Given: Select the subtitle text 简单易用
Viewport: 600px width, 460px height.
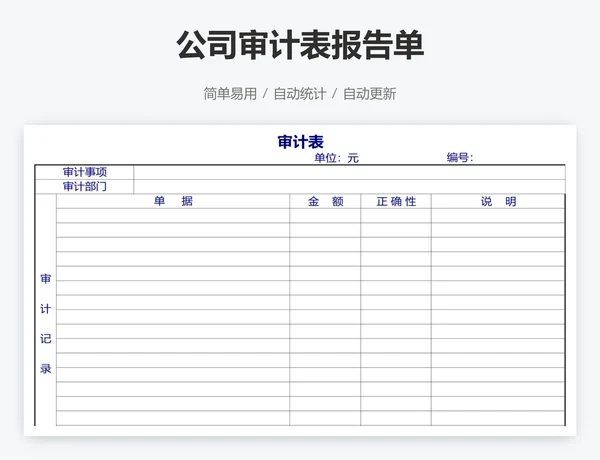Looking at the screenshot, I should point(230,94).
